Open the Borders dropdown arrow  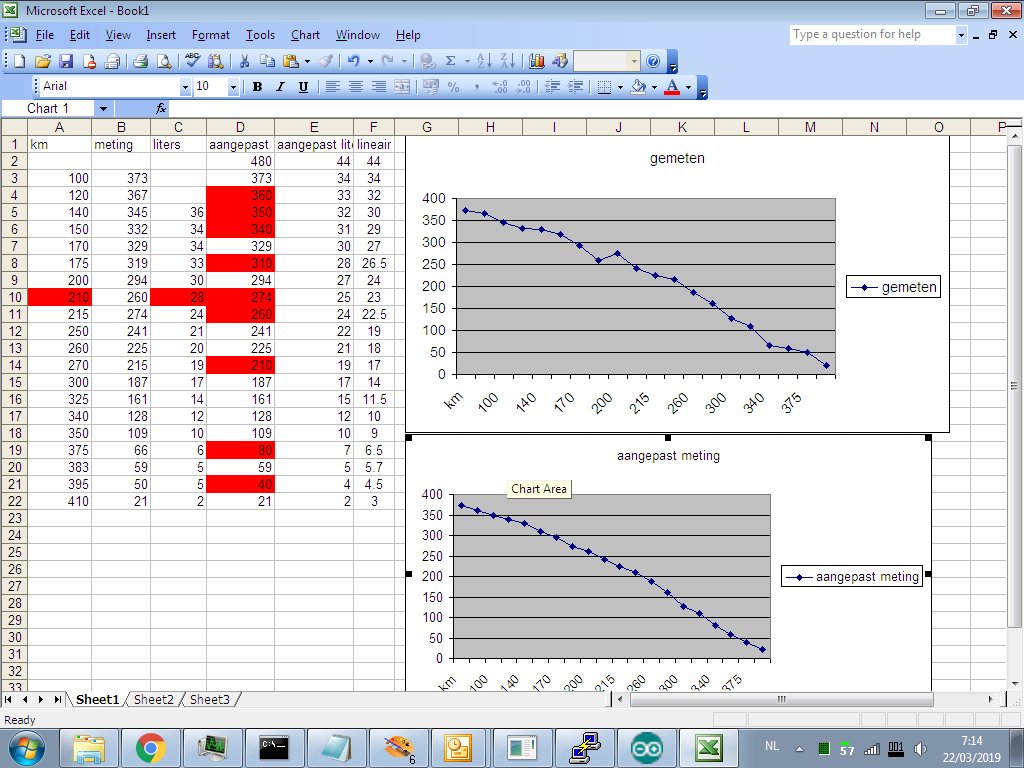[x=620, y=87]
